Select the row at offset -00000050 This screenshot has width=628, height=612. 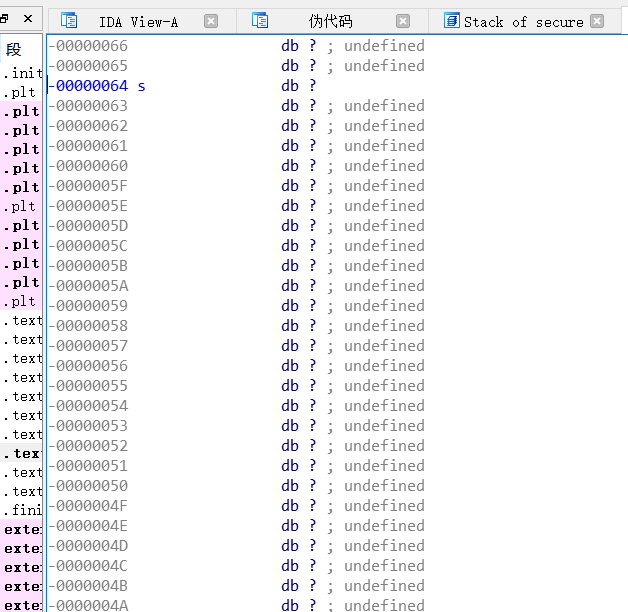point(90,486)
